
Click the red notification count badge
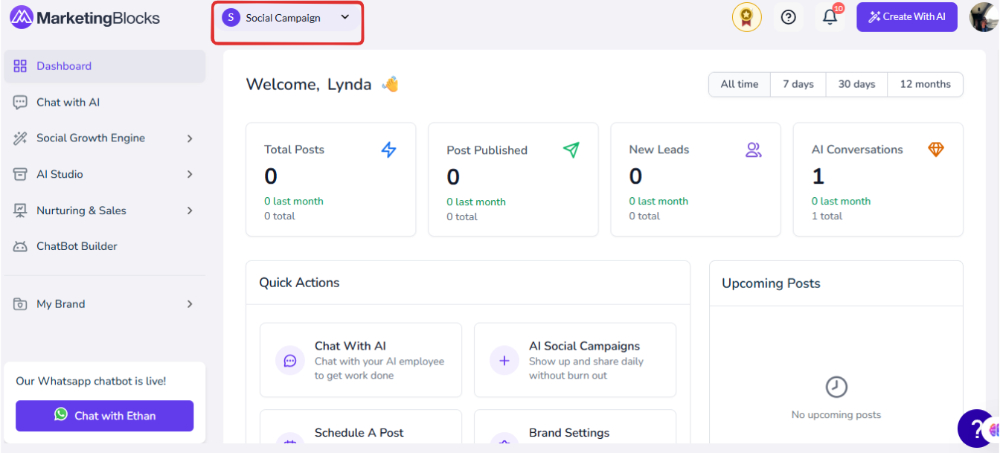(839, 8)
